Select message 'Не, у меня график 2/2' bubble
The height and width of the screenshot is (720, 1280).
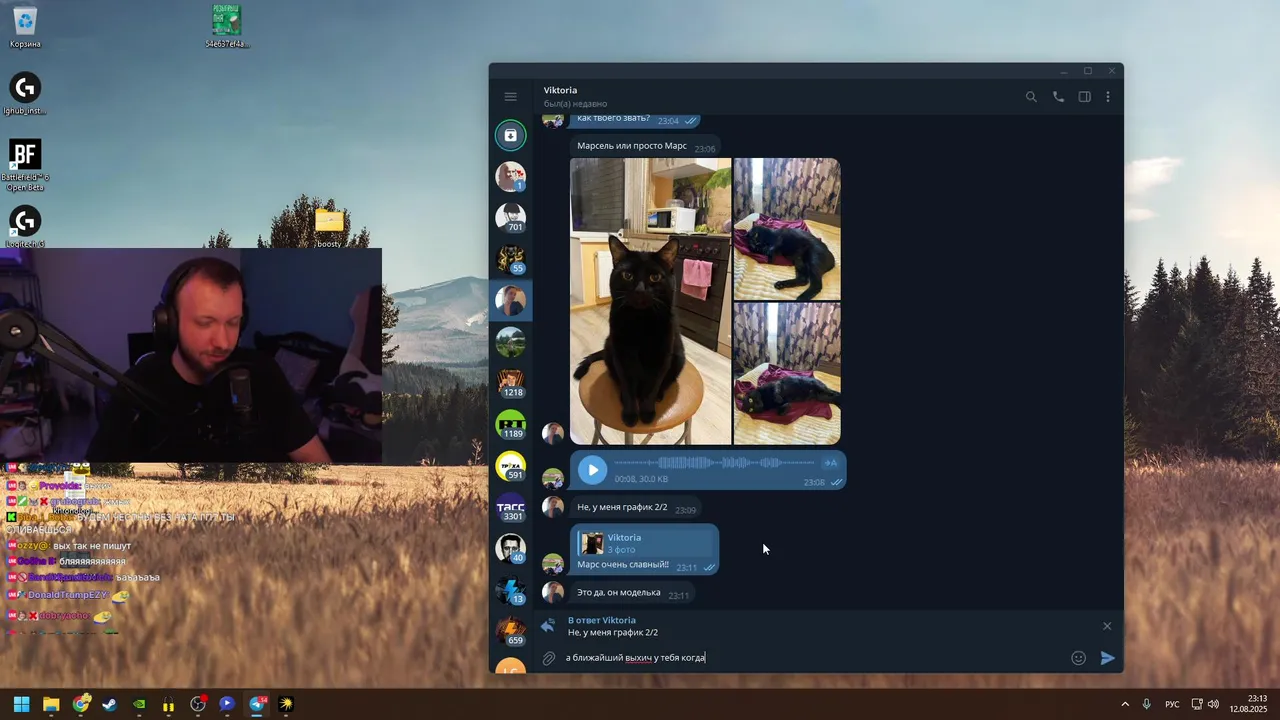tap(636, 508)
